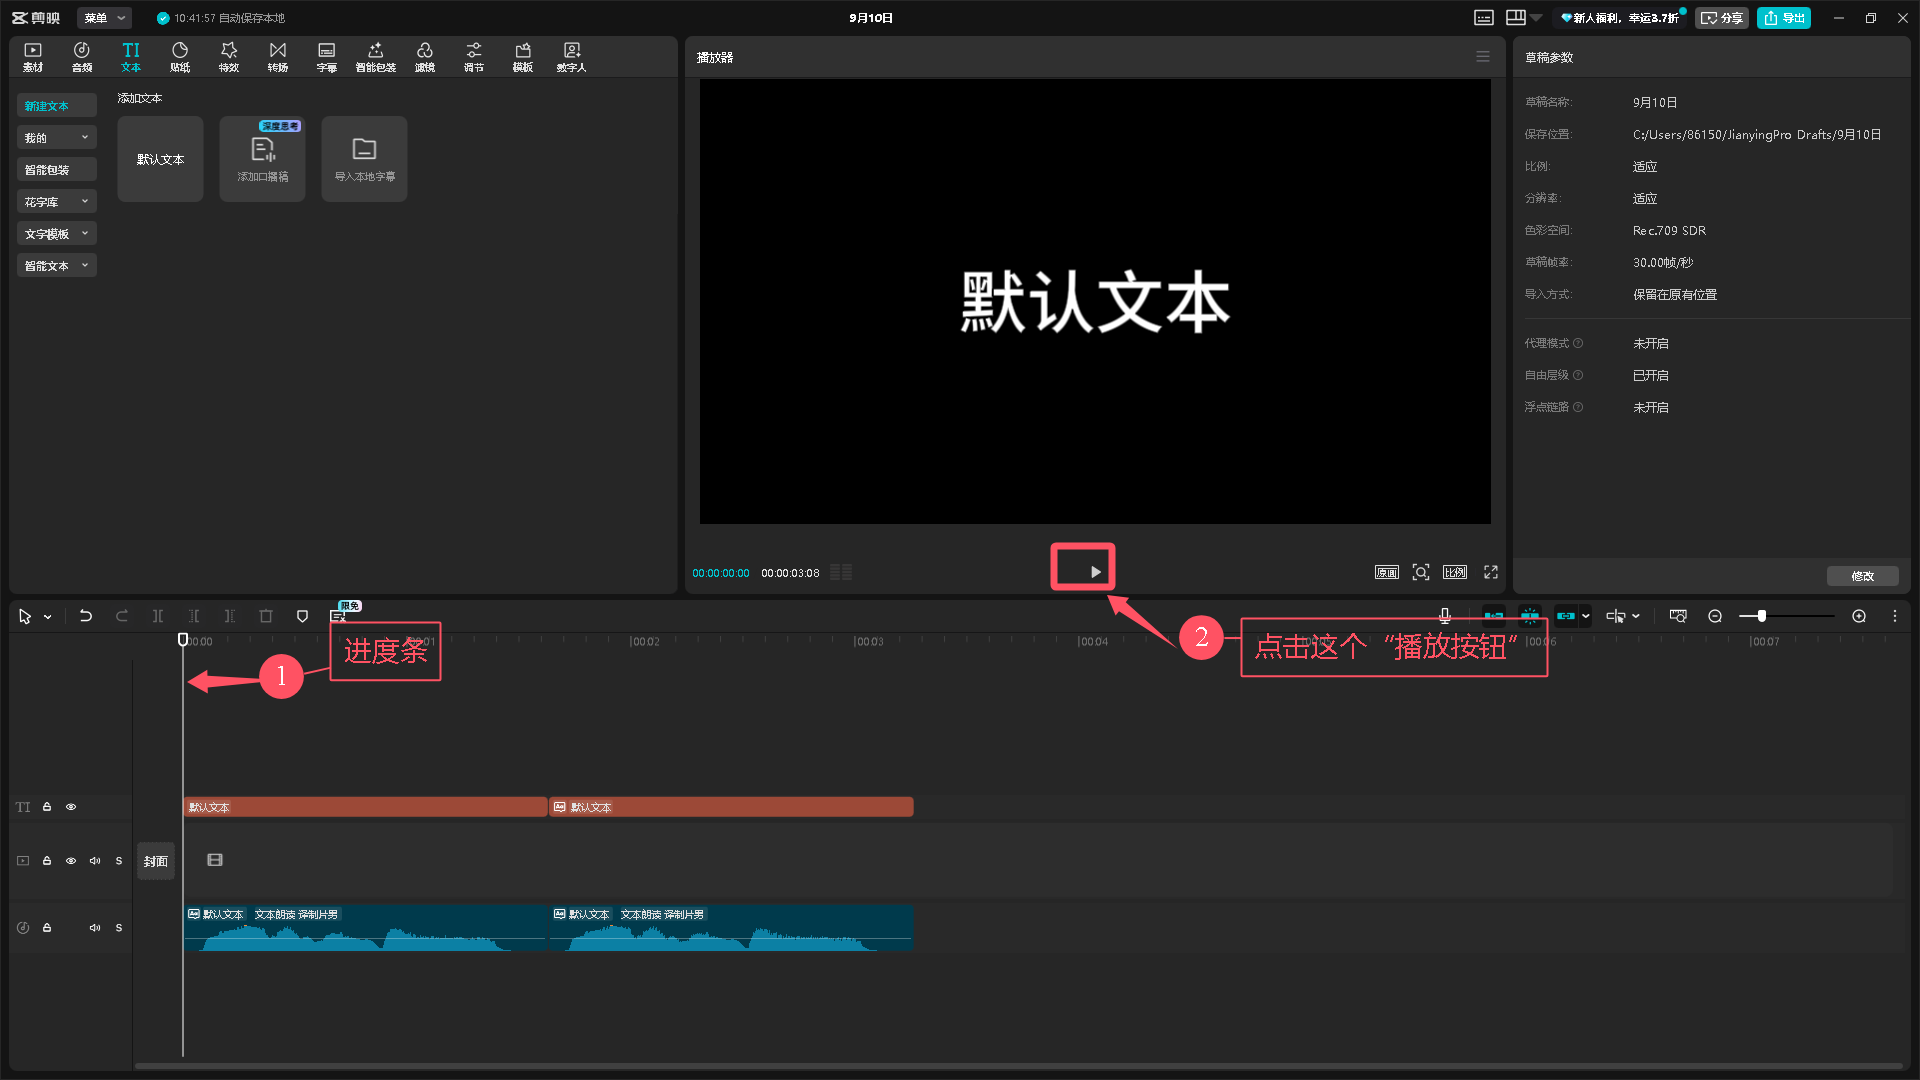Hide the text track using eye icon

[71, 807]
